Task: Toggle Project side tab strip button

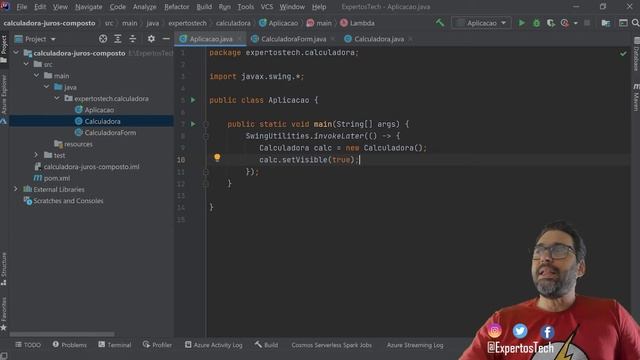Action: (x=4, y=49)
